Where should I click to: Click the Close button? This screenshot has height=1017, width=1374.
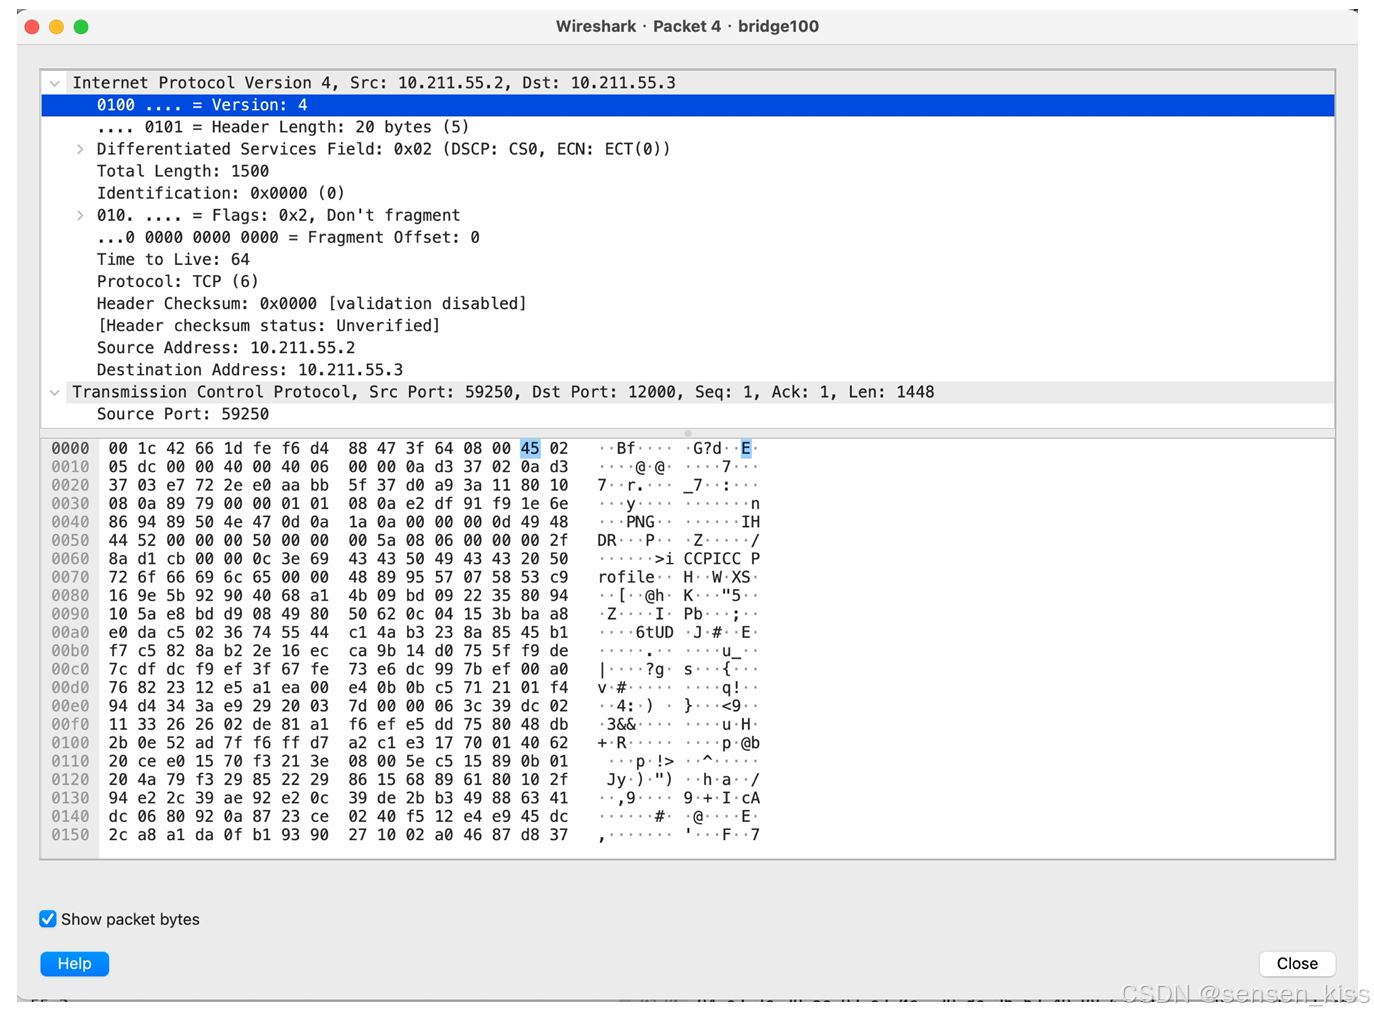click(1296, 963)
